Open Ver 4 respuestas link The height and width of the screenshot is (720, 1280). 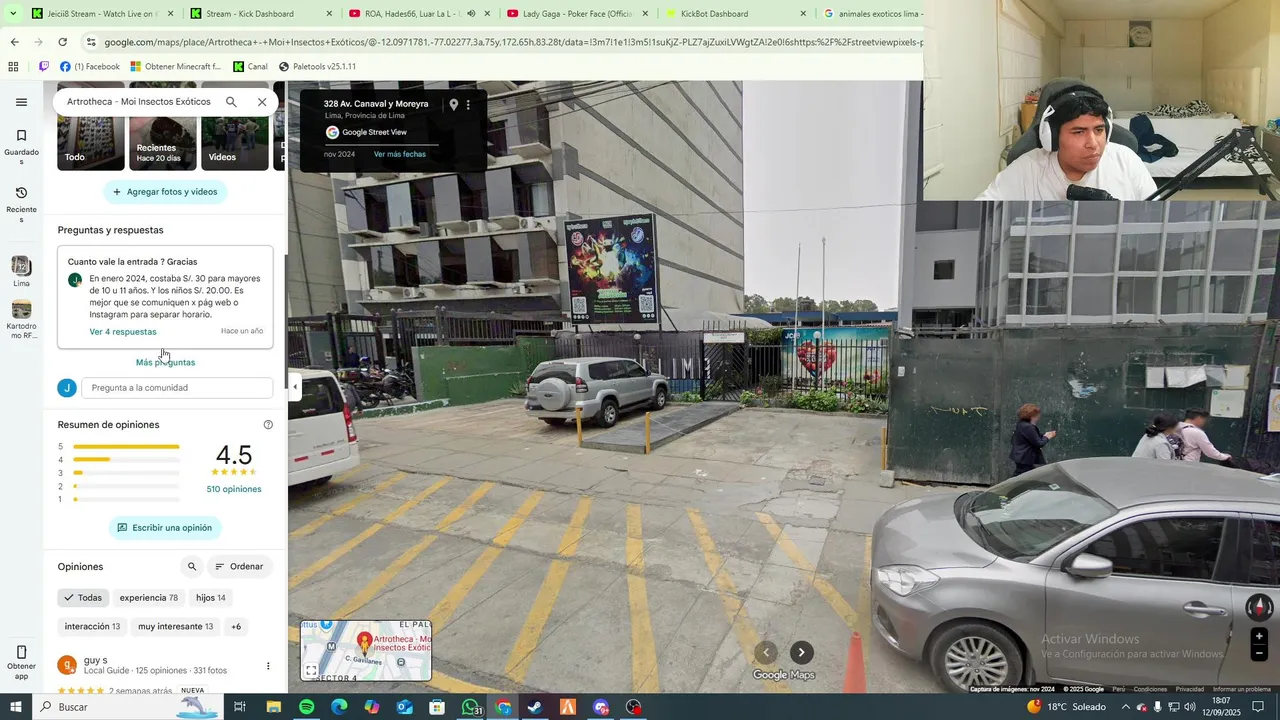123,332
